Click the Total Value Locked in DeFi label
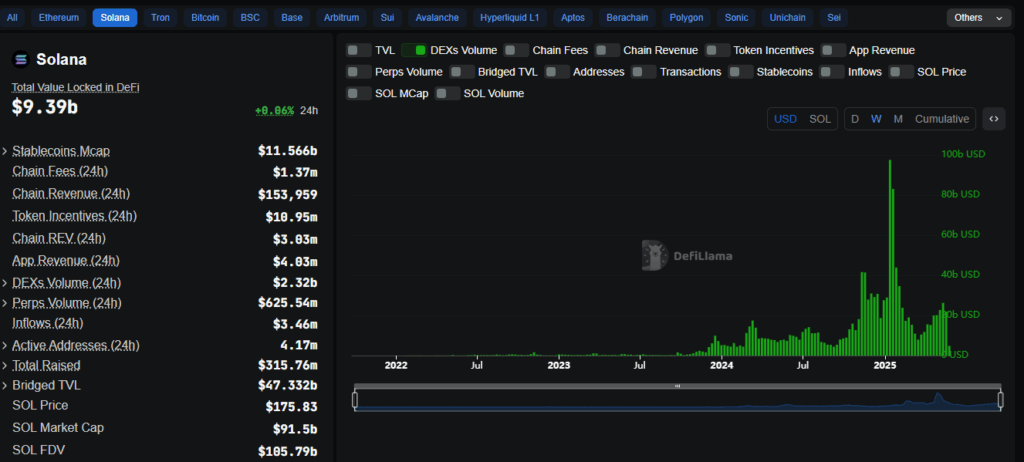1024x462 pixels. pos(75,87)
